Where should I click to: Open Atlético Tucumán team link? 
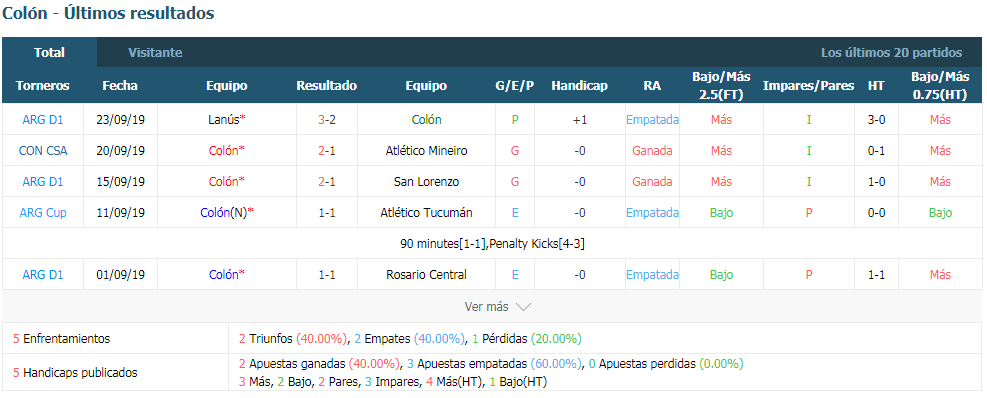click(x=426, y=213)
